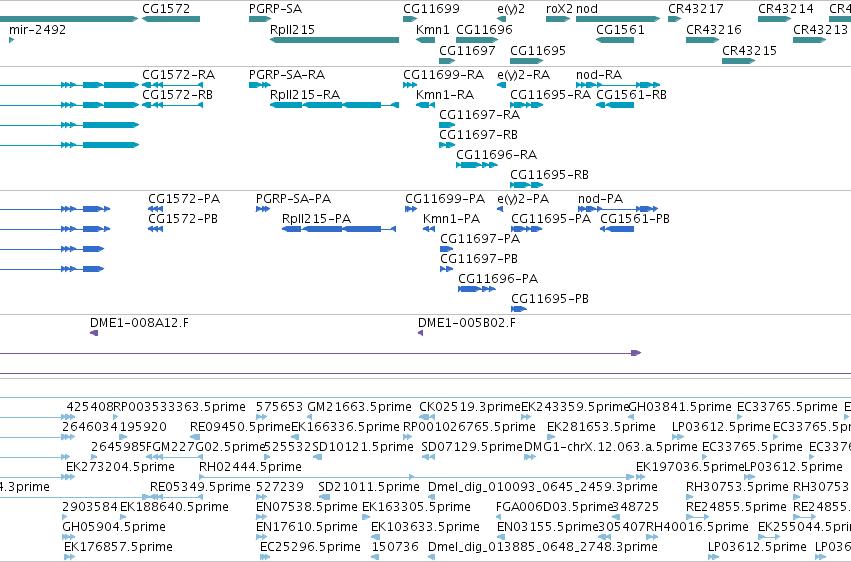The image size is (851, 562).
Task: Click the CG11696-RA transcript label
Action: pyautogui.click(x=497, y=155)
